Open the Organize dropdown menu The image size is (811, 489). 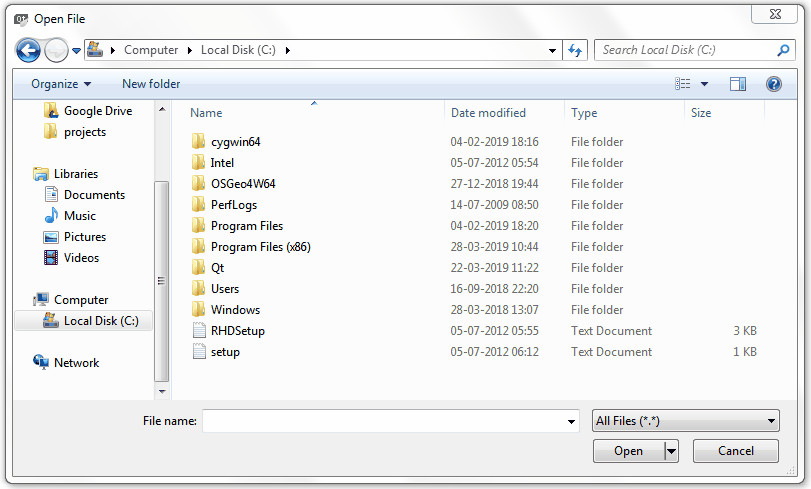61,84
